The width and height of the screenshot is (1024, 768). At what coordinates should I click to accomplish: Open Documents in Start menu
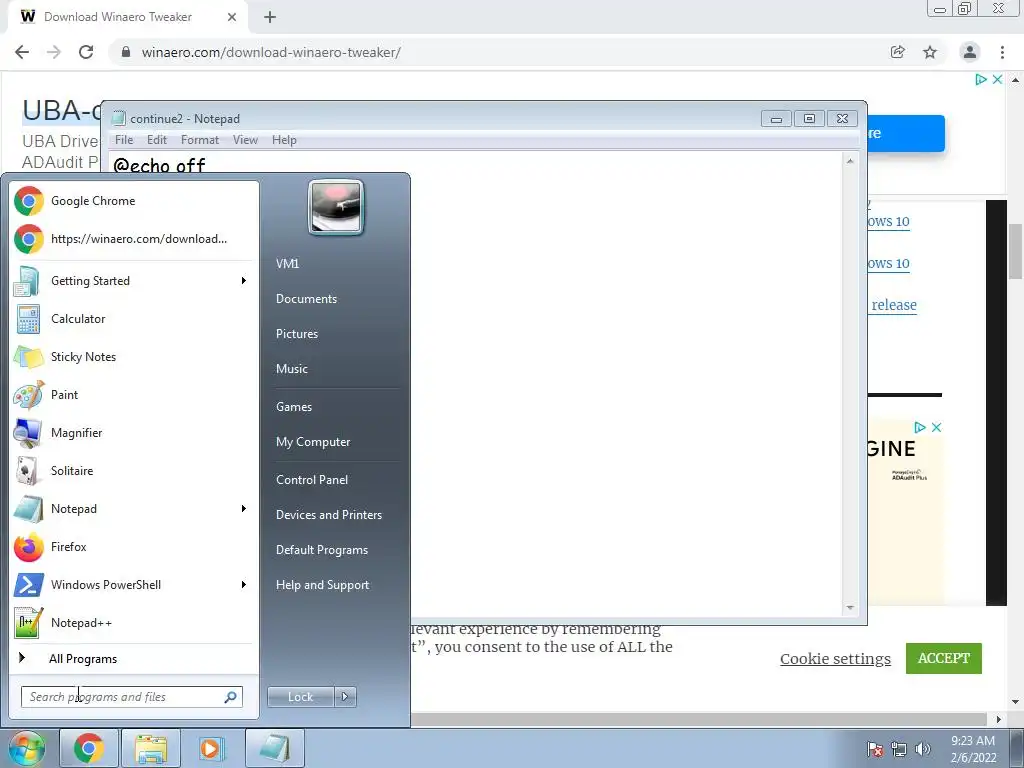pos(306,298)
